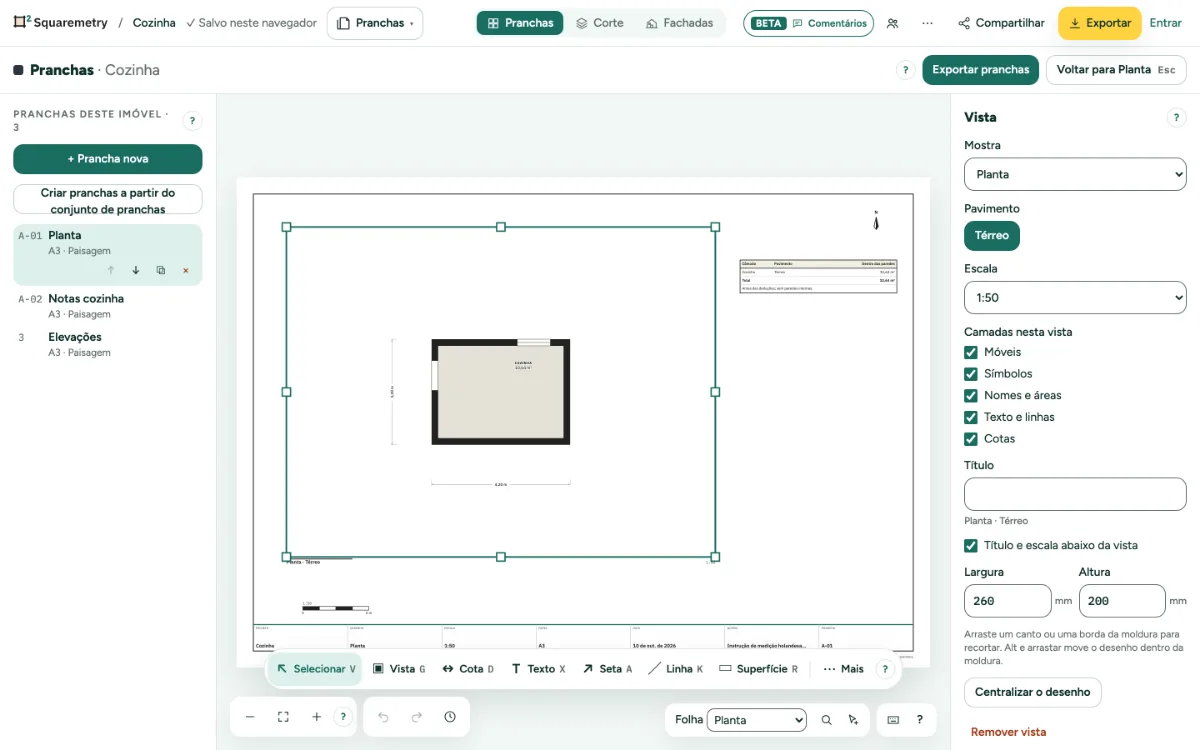This screenshot has height=750, width=1200.
Task: Select the Notas cozinha sheet A-02
Action: 108,306
